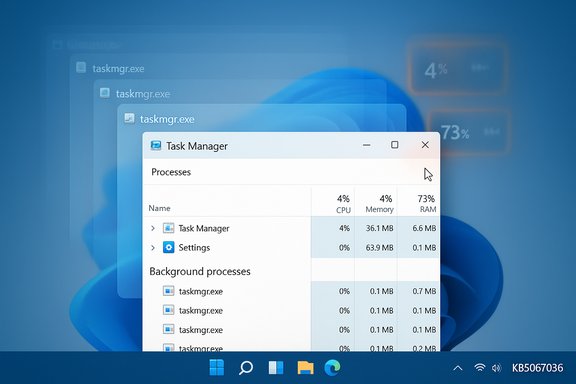Select the Settings process name
Viewport: 576px width, 384px height.
coord(194,248)
